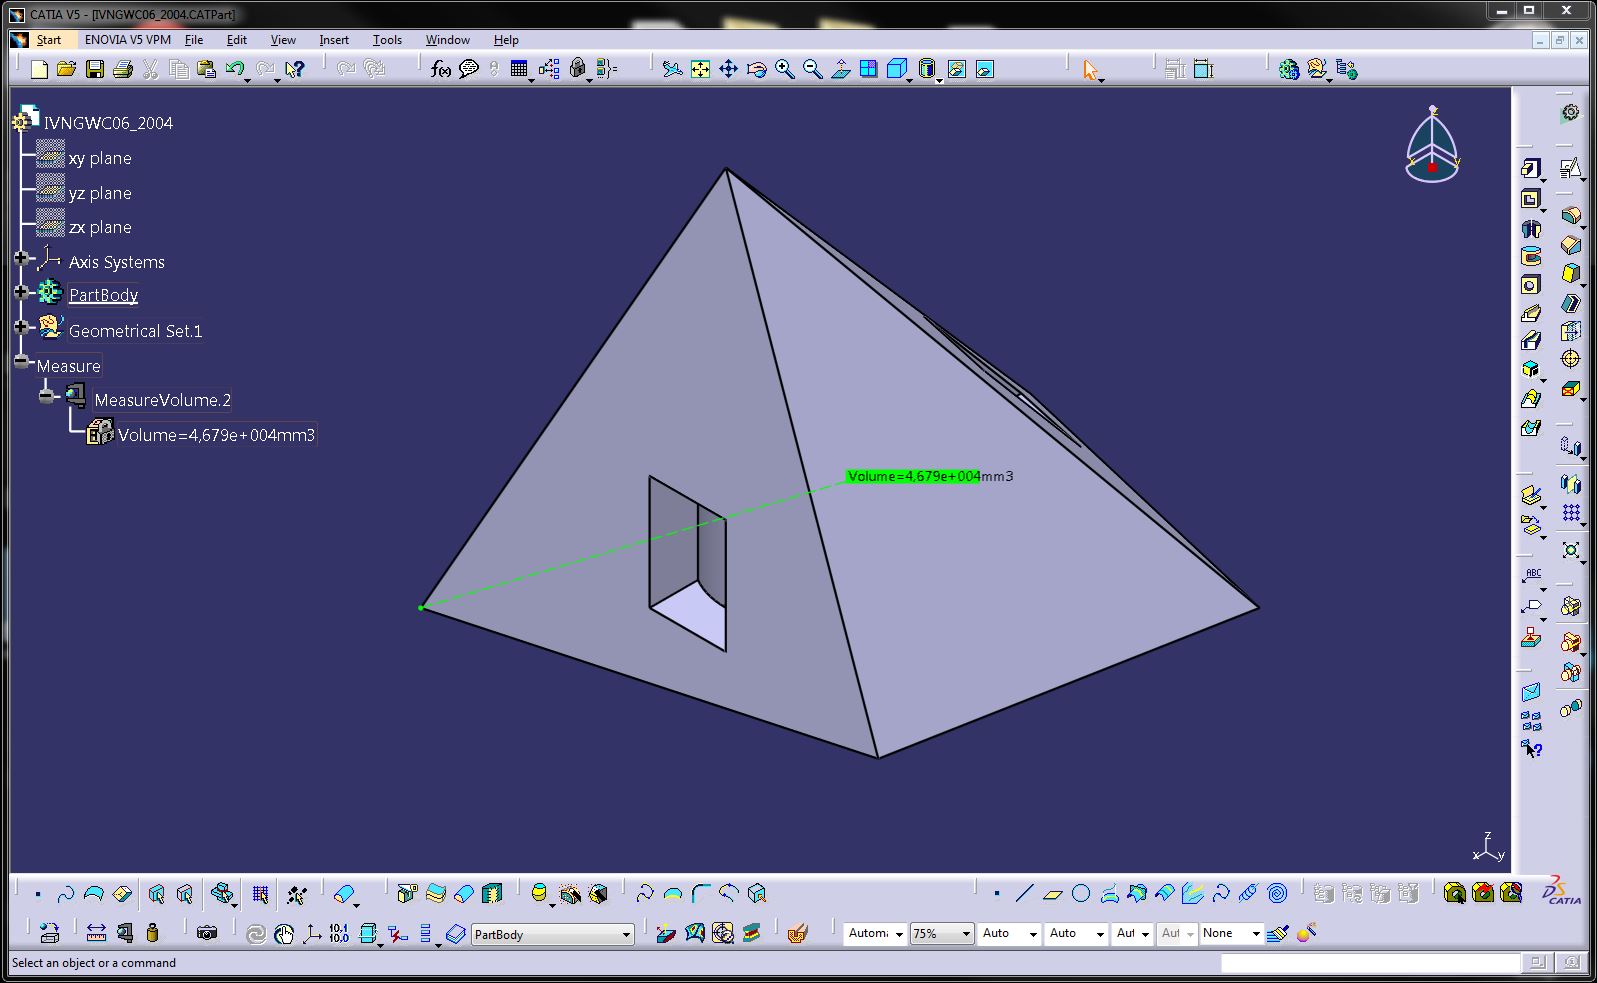Expand the Geometrical Set.1 node

point(21,327)
